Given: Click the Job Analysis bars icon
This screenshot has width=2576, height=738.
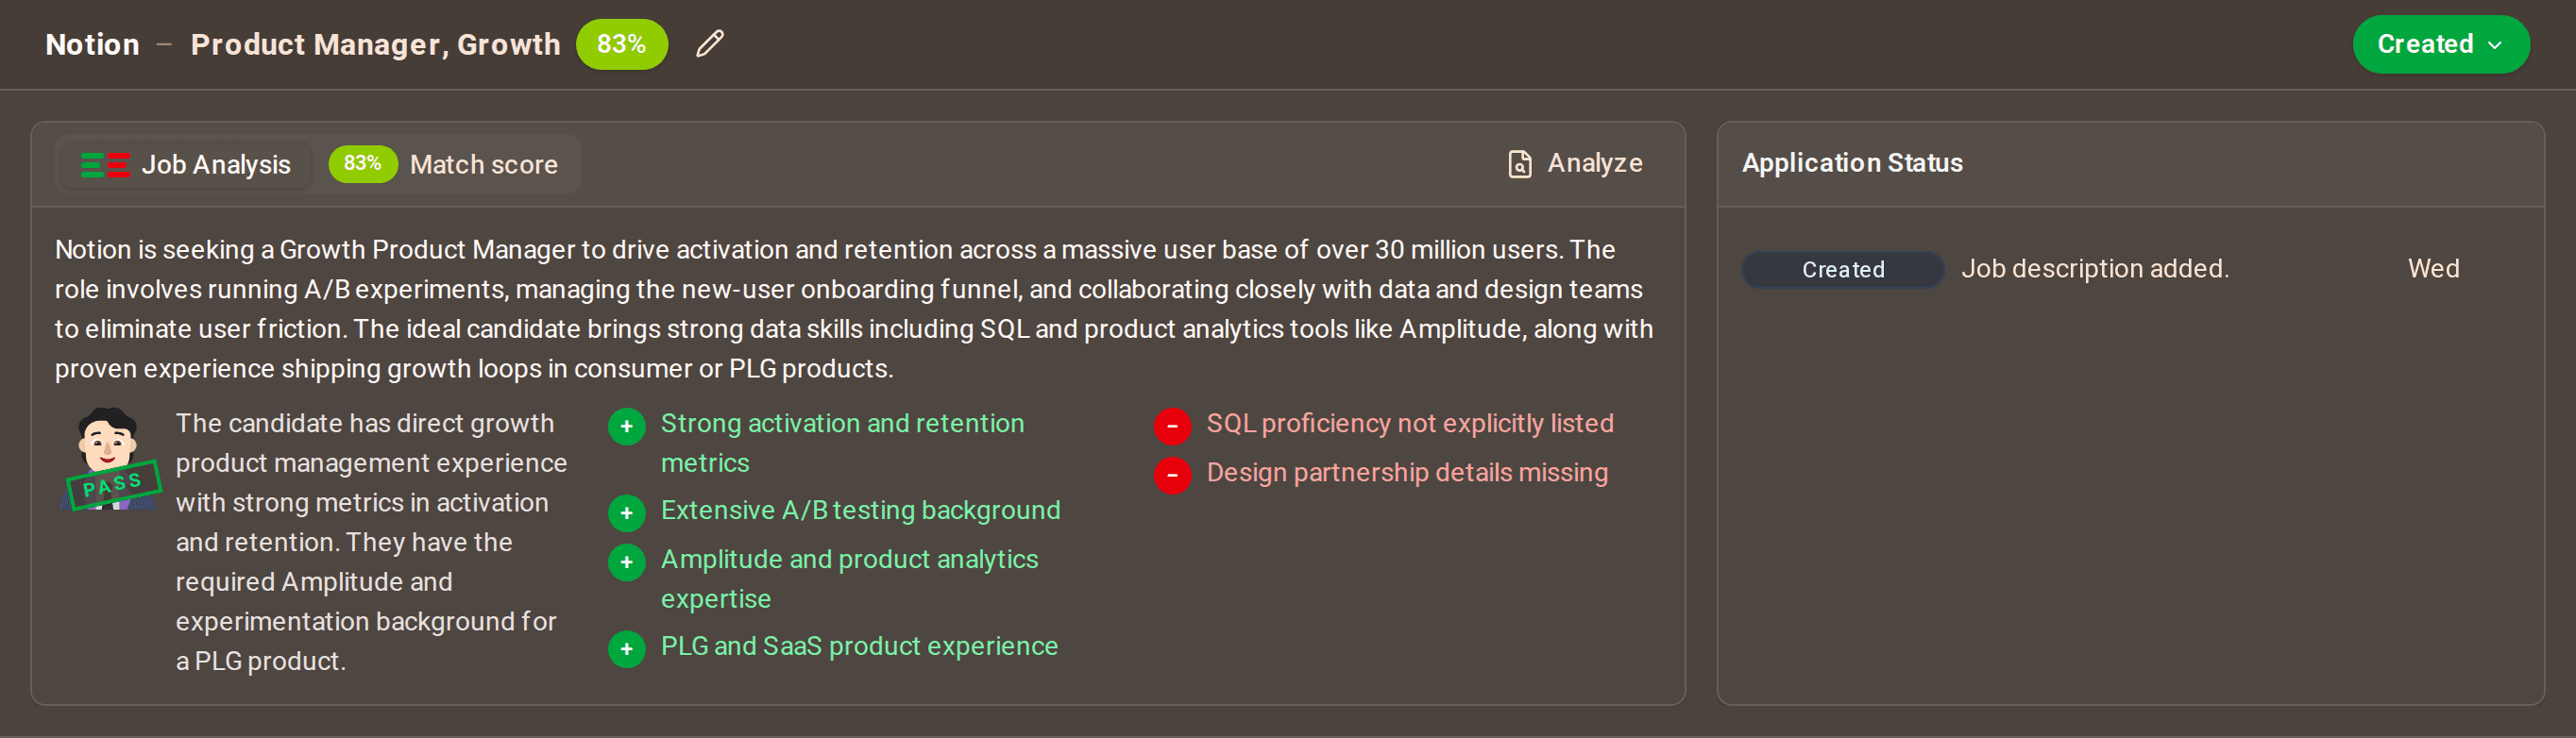Looking at the screenshot, I should click(x=105, y=165).
